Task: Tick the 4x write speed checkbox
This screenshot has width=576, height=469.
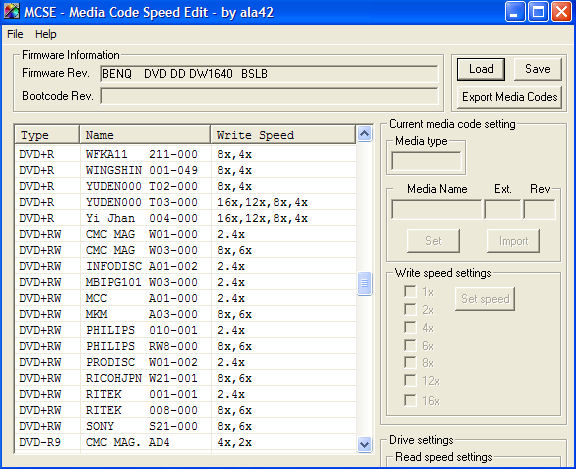Action: click(410, 327)
